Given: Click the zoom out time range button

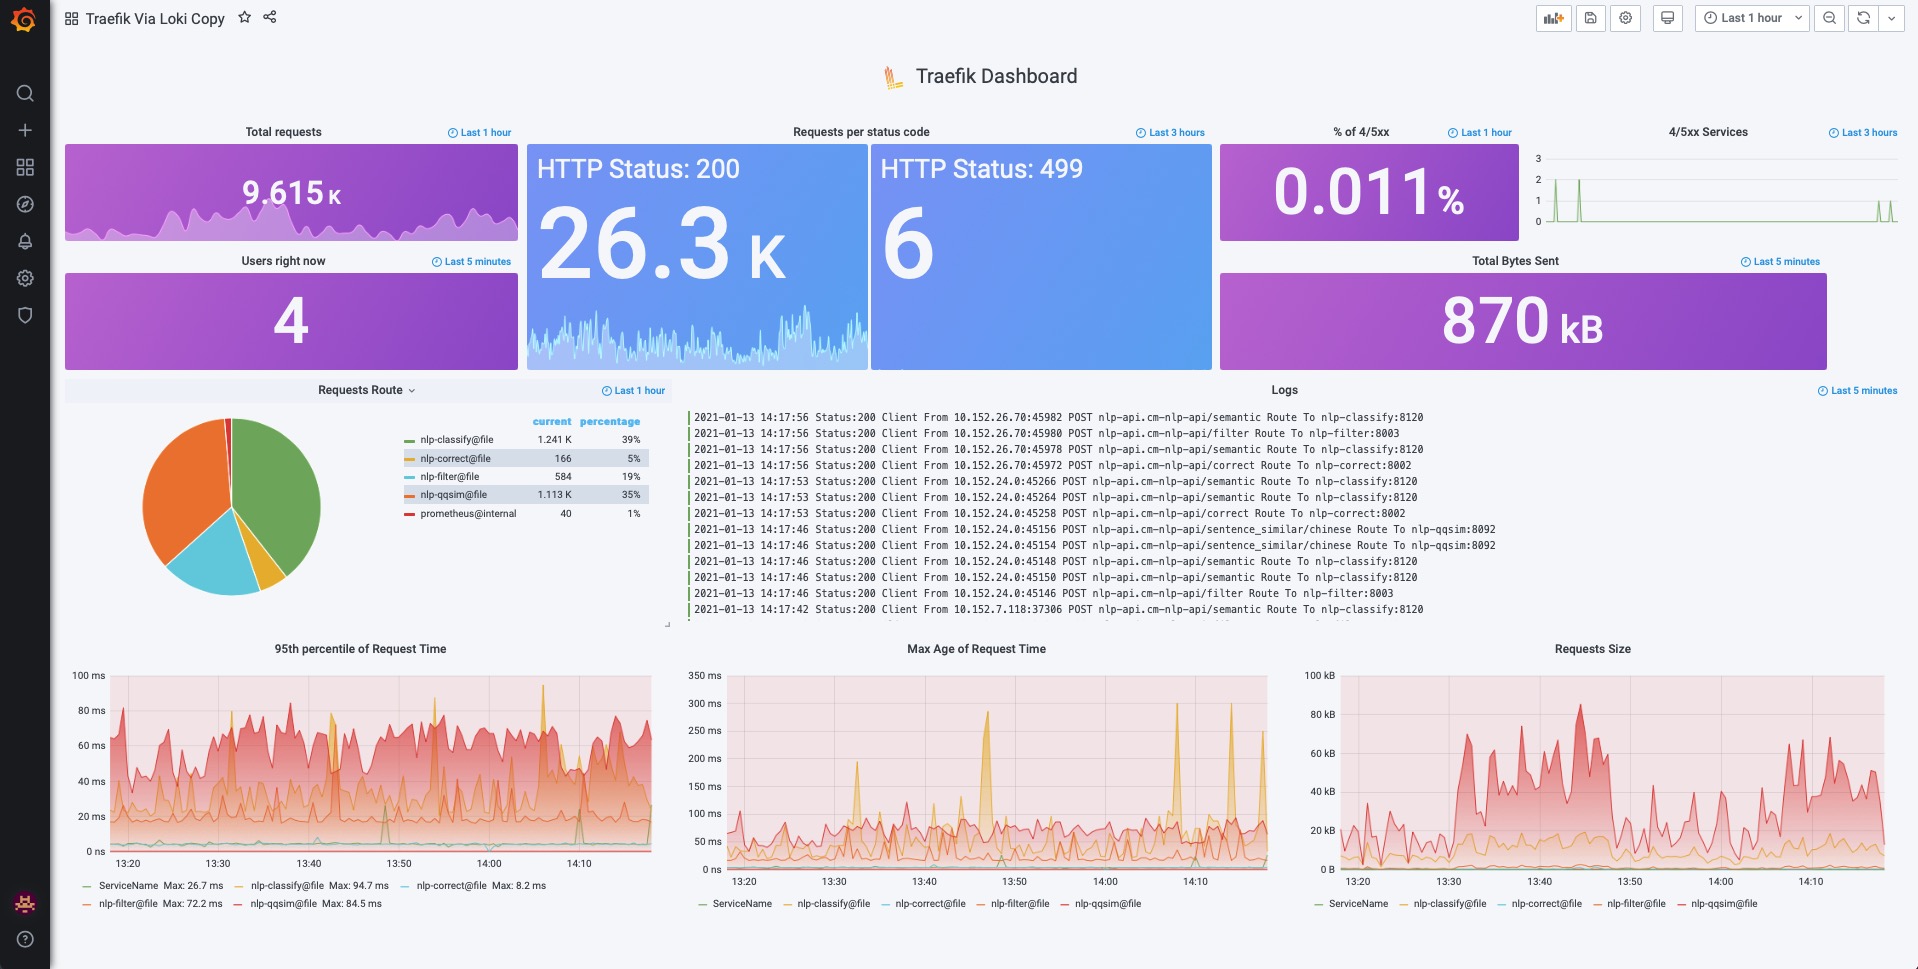Looking at the screenshot, I should pyautogui.click(x=1829, y=18).
